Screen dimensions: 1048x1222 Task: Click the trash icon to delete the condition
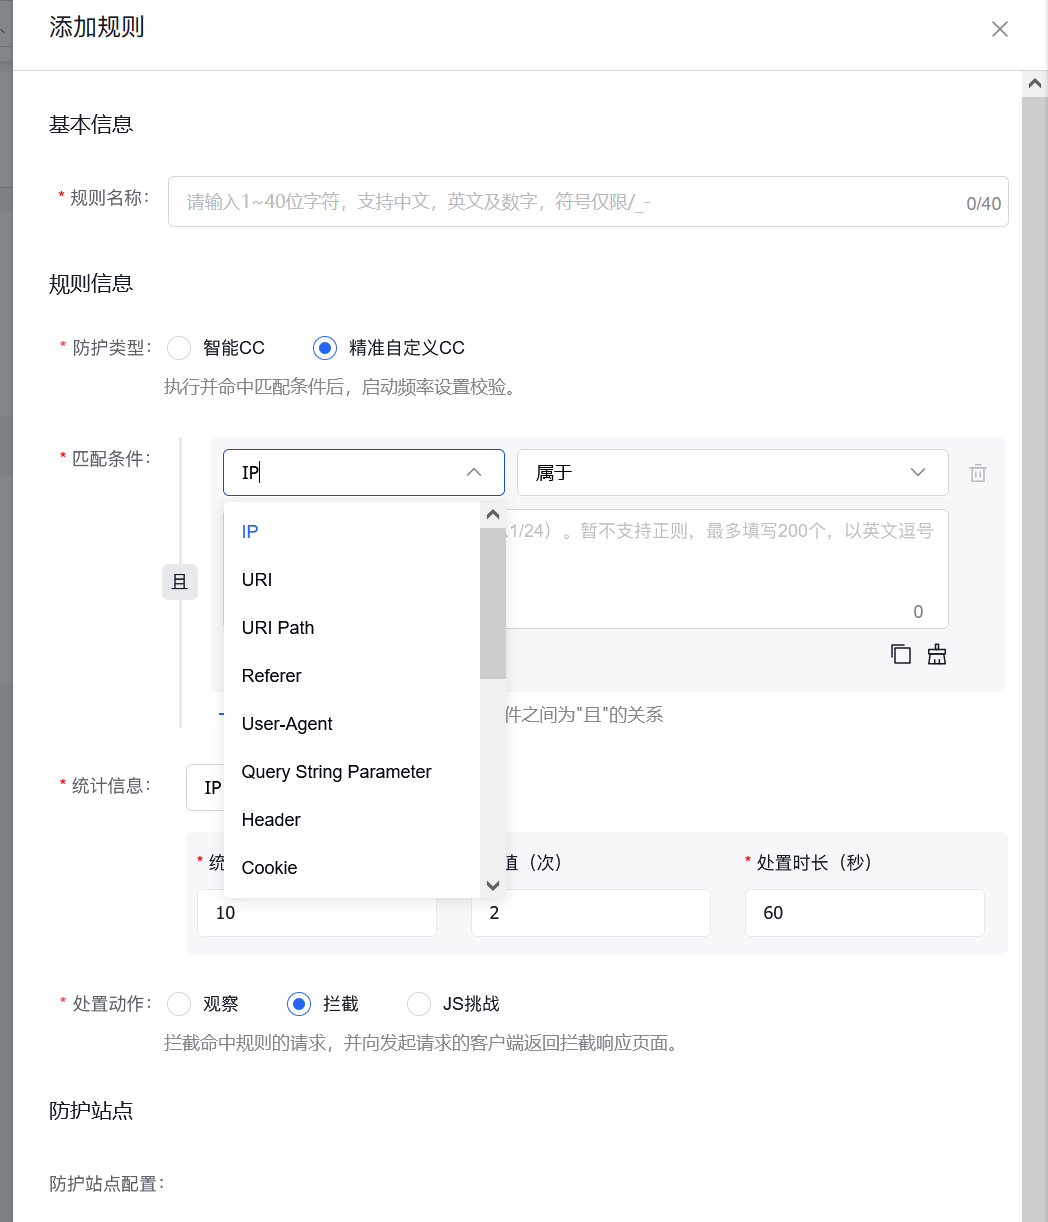tap(977, 472)
